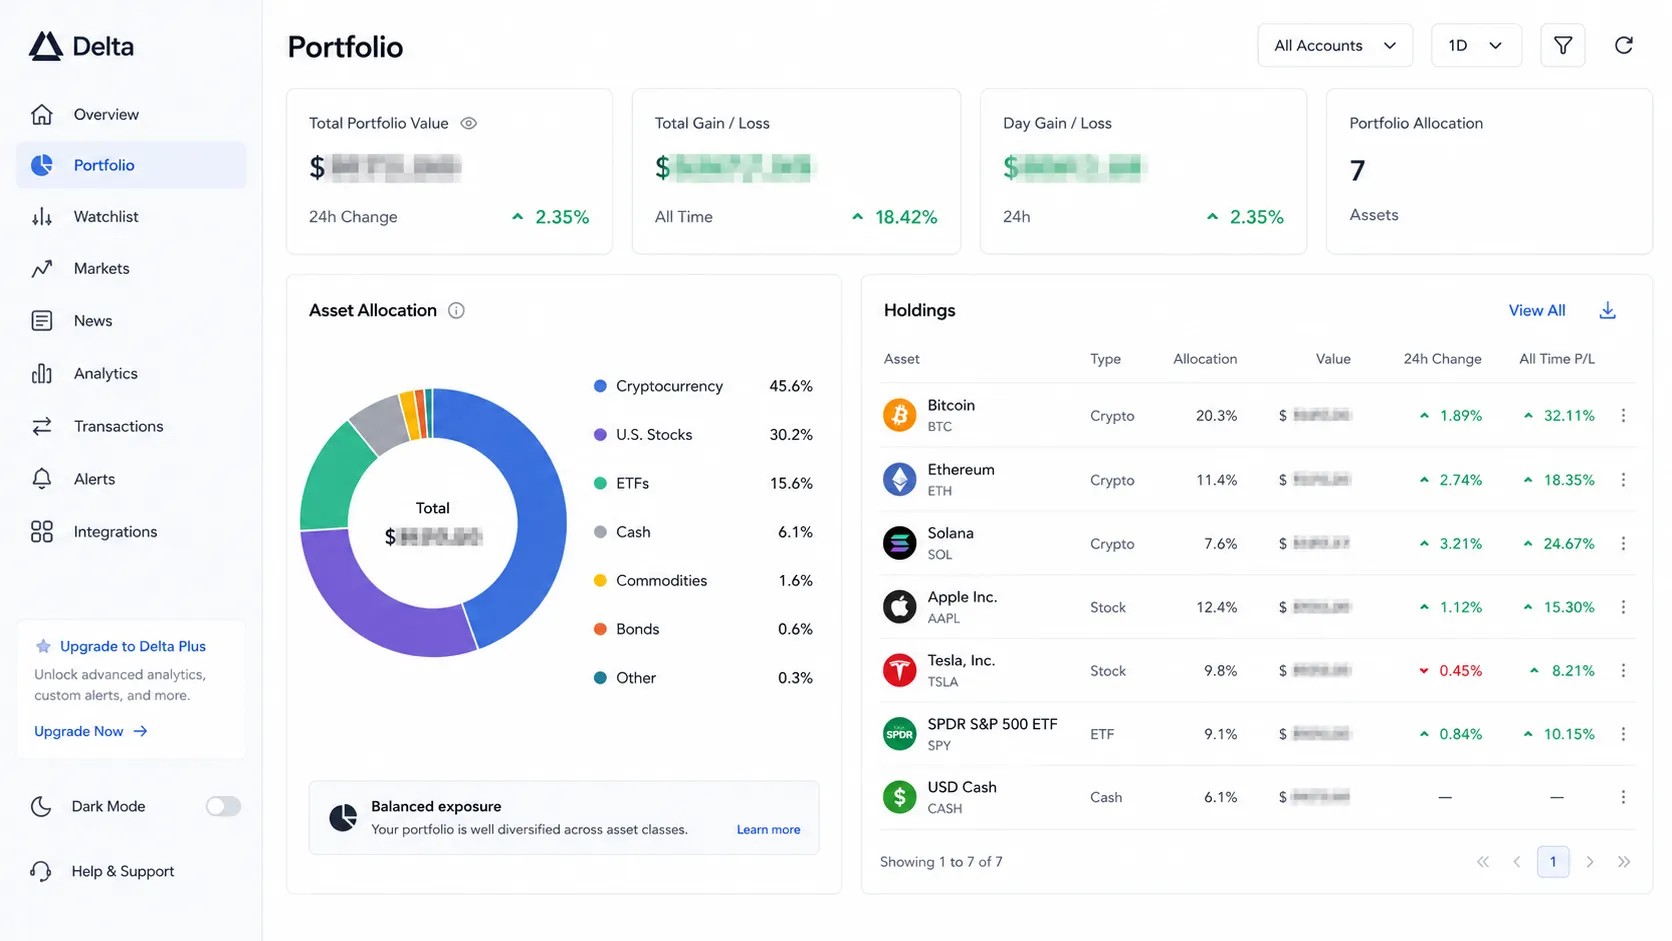Screen dimensions: 1672x941
Task: Open Integrations in the sidebar
Action: [131, 532]
